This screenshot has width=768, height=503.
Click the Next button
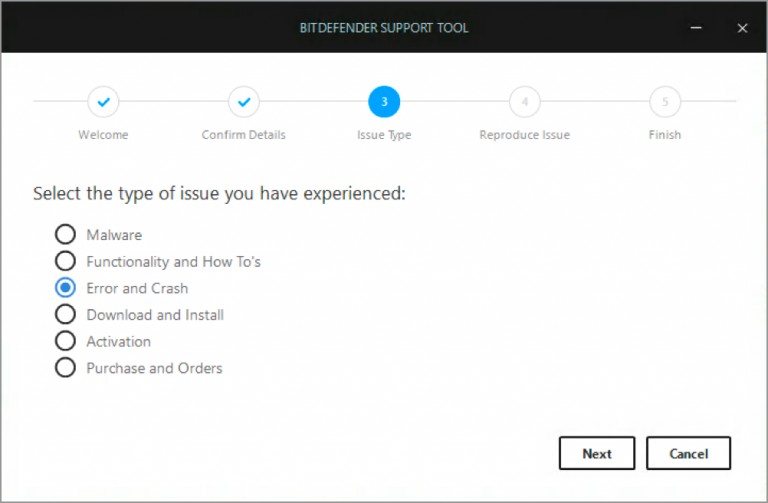pyautogui.click(x=597, y=454)
